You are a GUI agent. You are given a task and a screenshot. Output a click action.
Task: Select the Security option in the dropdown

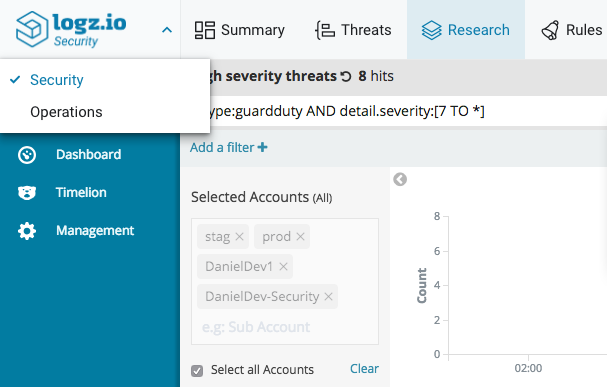pyautogui.click(x=57, y=80)
